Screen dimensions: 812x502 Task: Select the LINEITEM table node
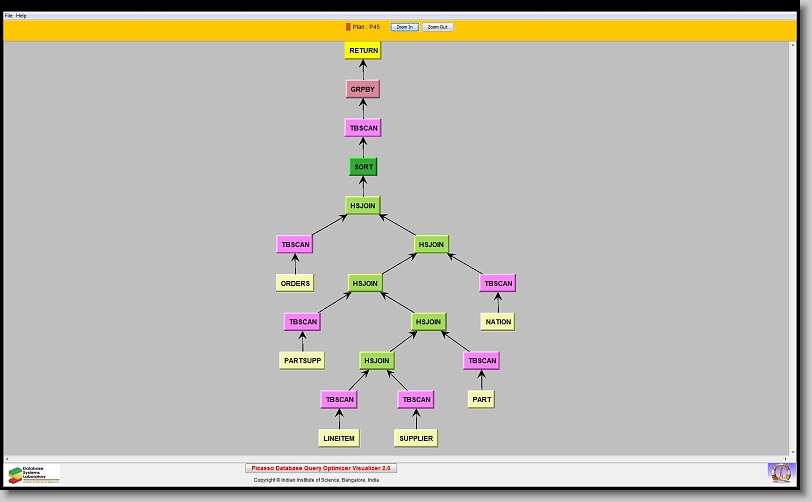339,438
